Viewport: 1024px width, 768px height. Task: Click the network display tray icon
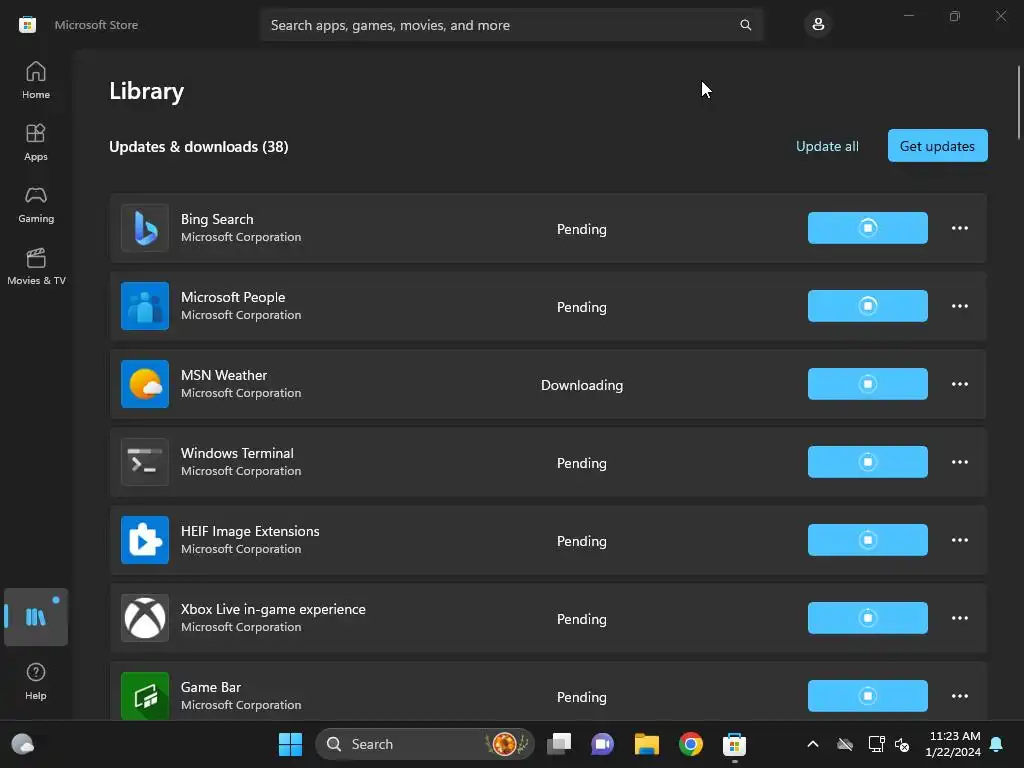[x=876, y=744]
